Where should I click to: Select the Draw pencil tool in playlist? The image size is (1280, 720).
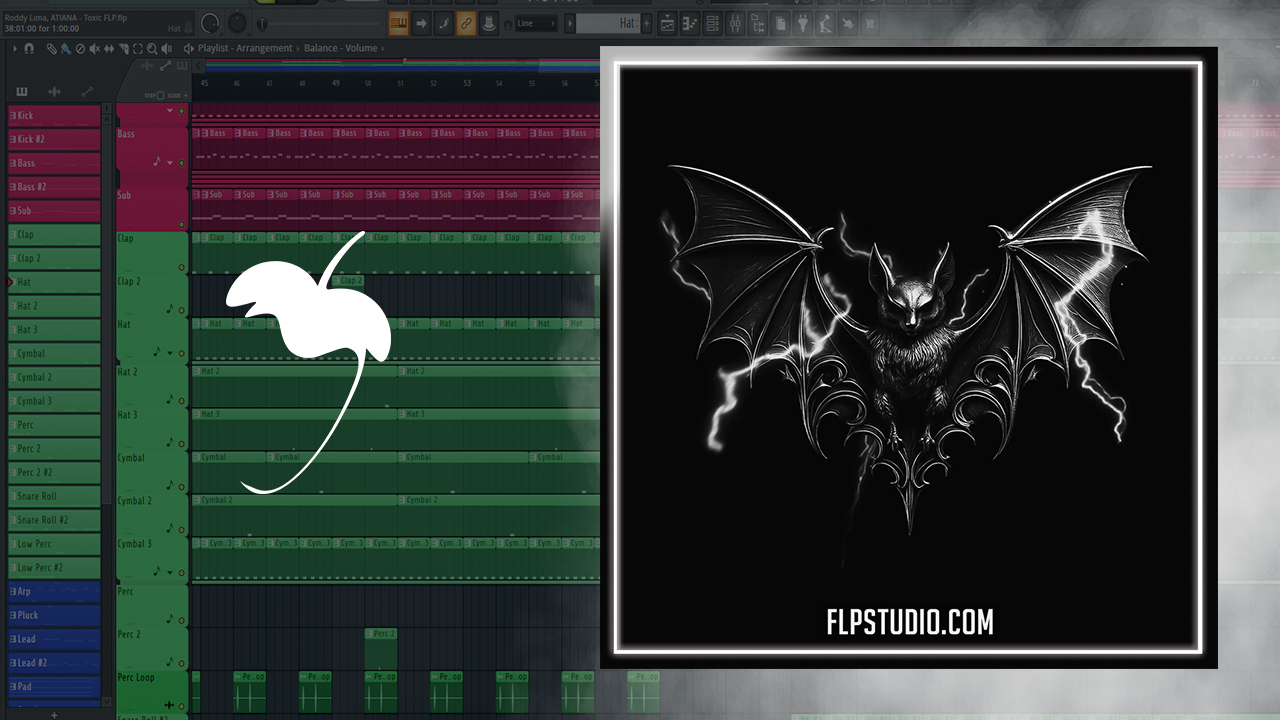tap(52, 48)
